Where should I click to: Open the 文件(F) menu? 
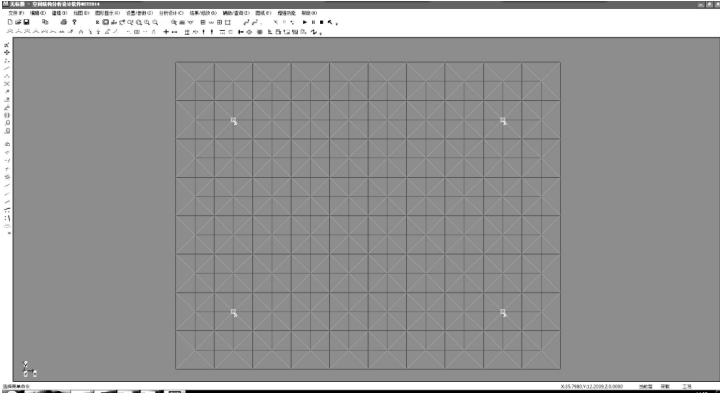pyautogui.click(x=16, y=13)
